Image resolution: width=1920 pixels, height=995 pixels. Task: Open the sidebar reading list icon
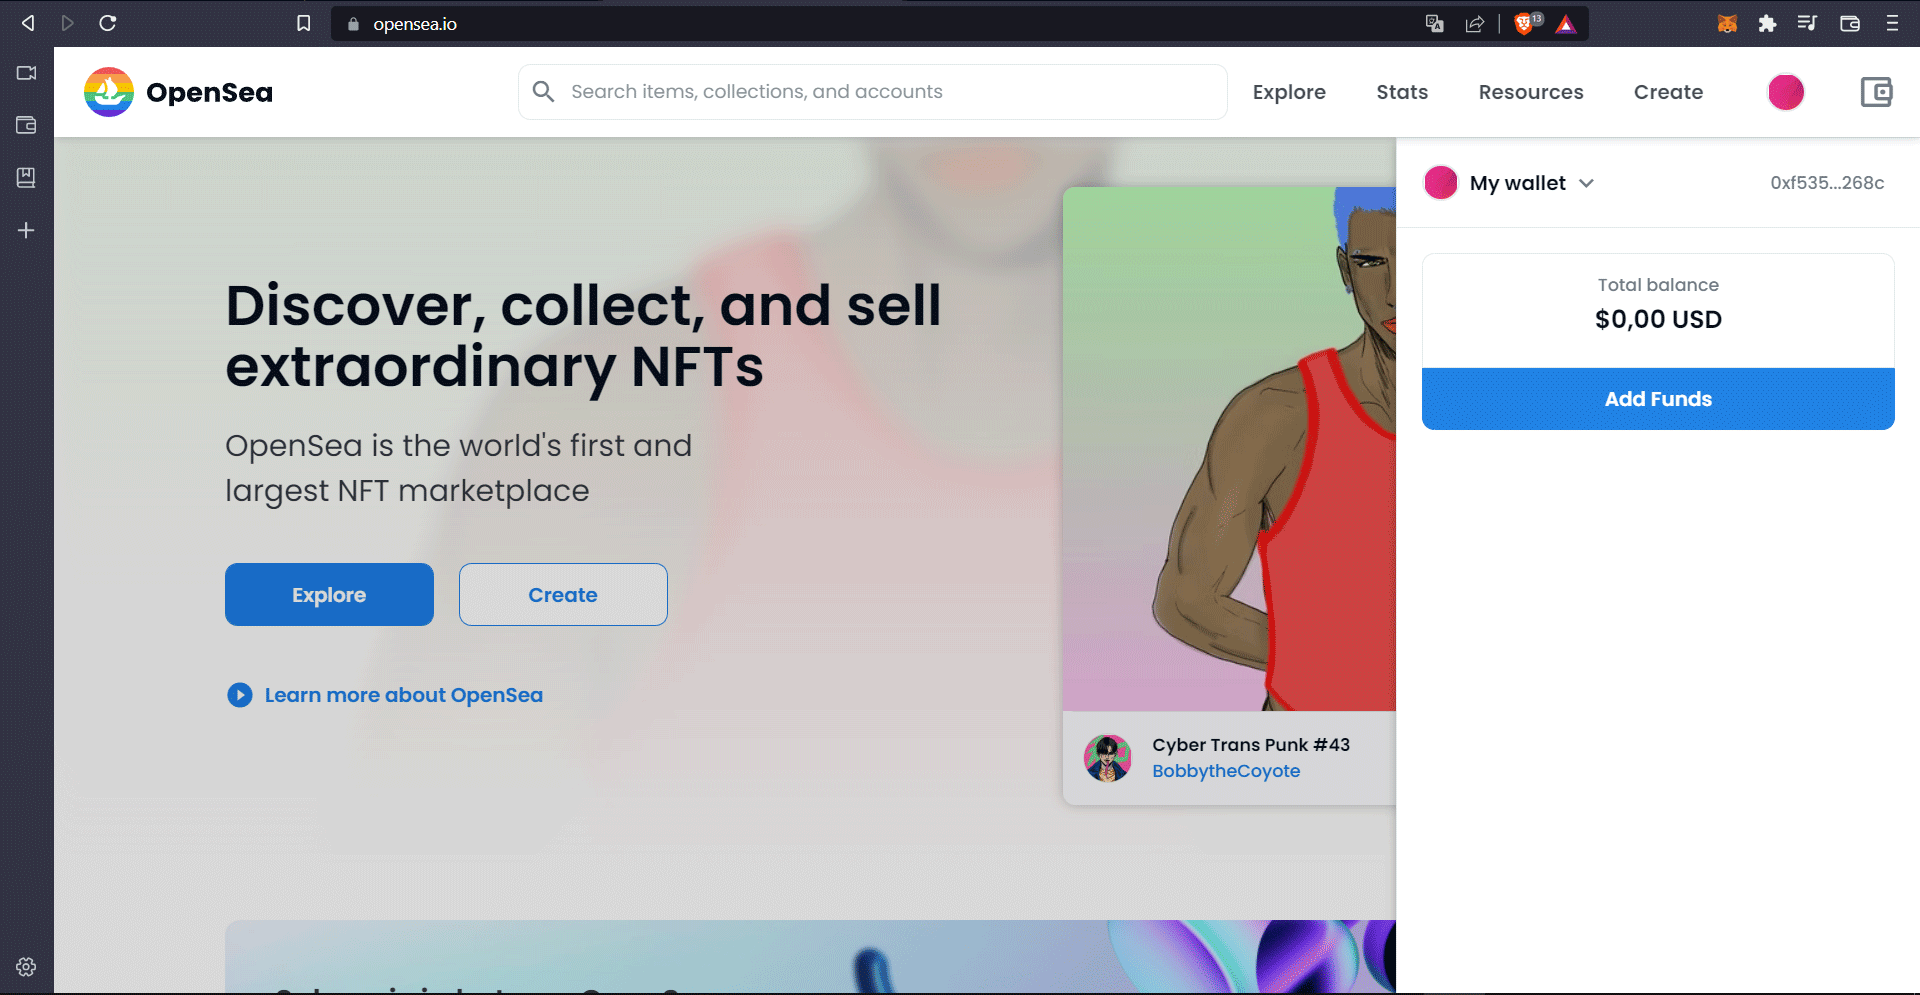coord(27,178)
